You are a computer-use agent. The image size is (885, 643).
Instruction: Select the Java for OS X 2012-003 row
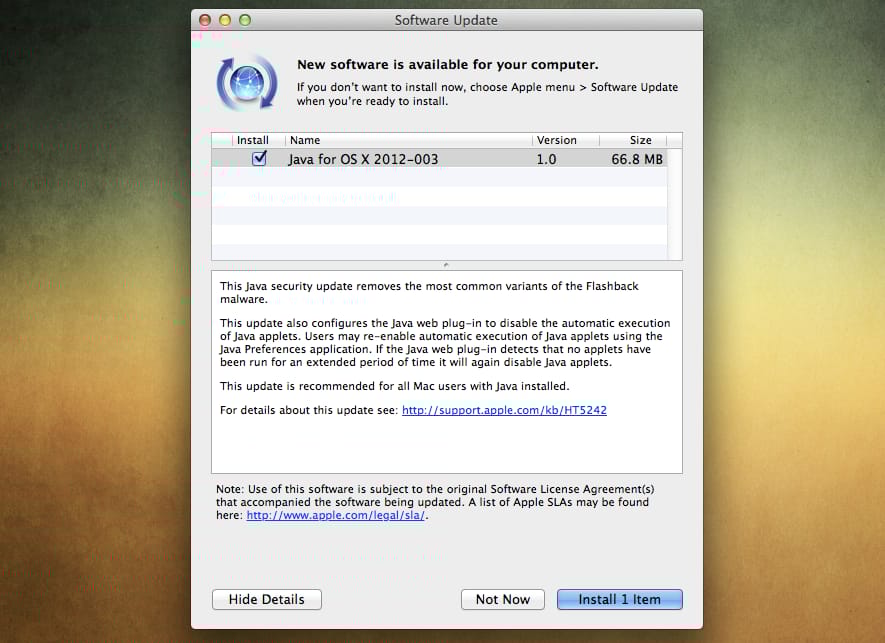tap(440, 159)
